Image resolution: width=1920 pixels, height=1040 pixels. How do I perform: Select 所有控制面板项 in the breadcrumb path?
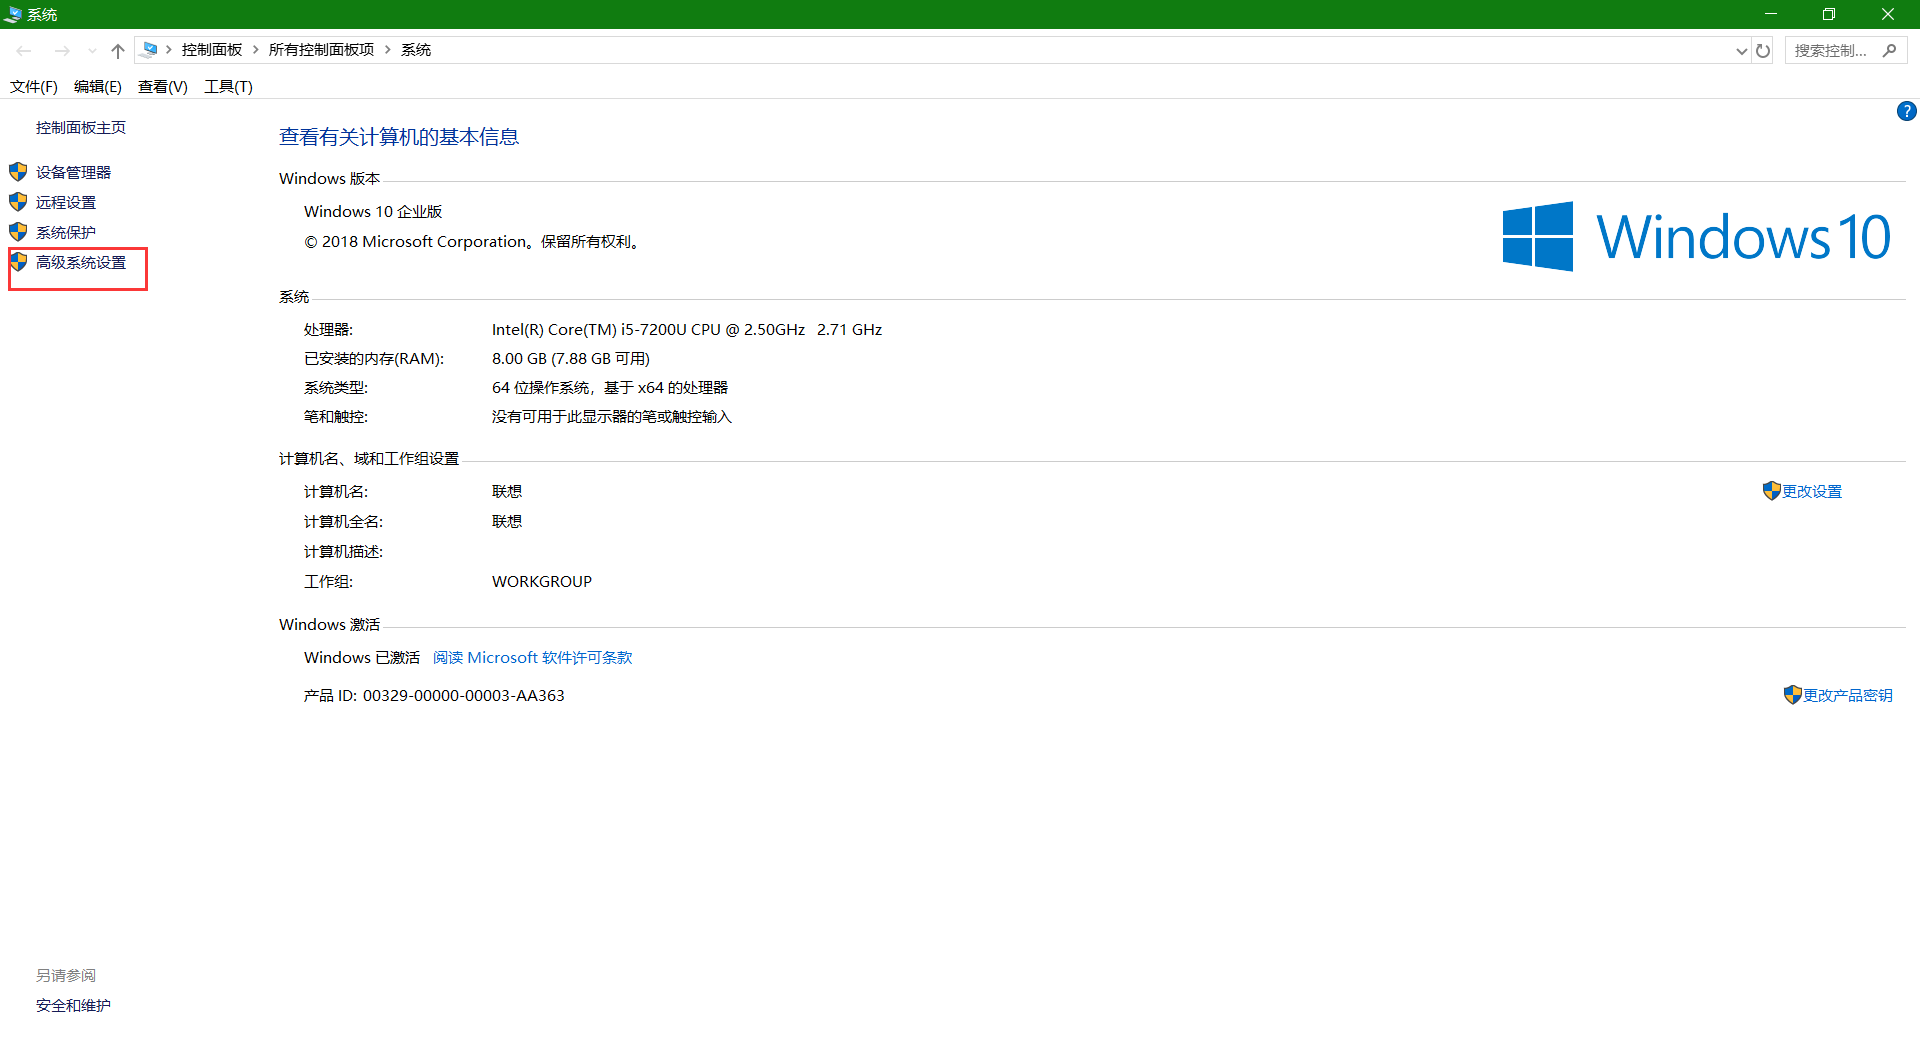[x=321, y=49]
